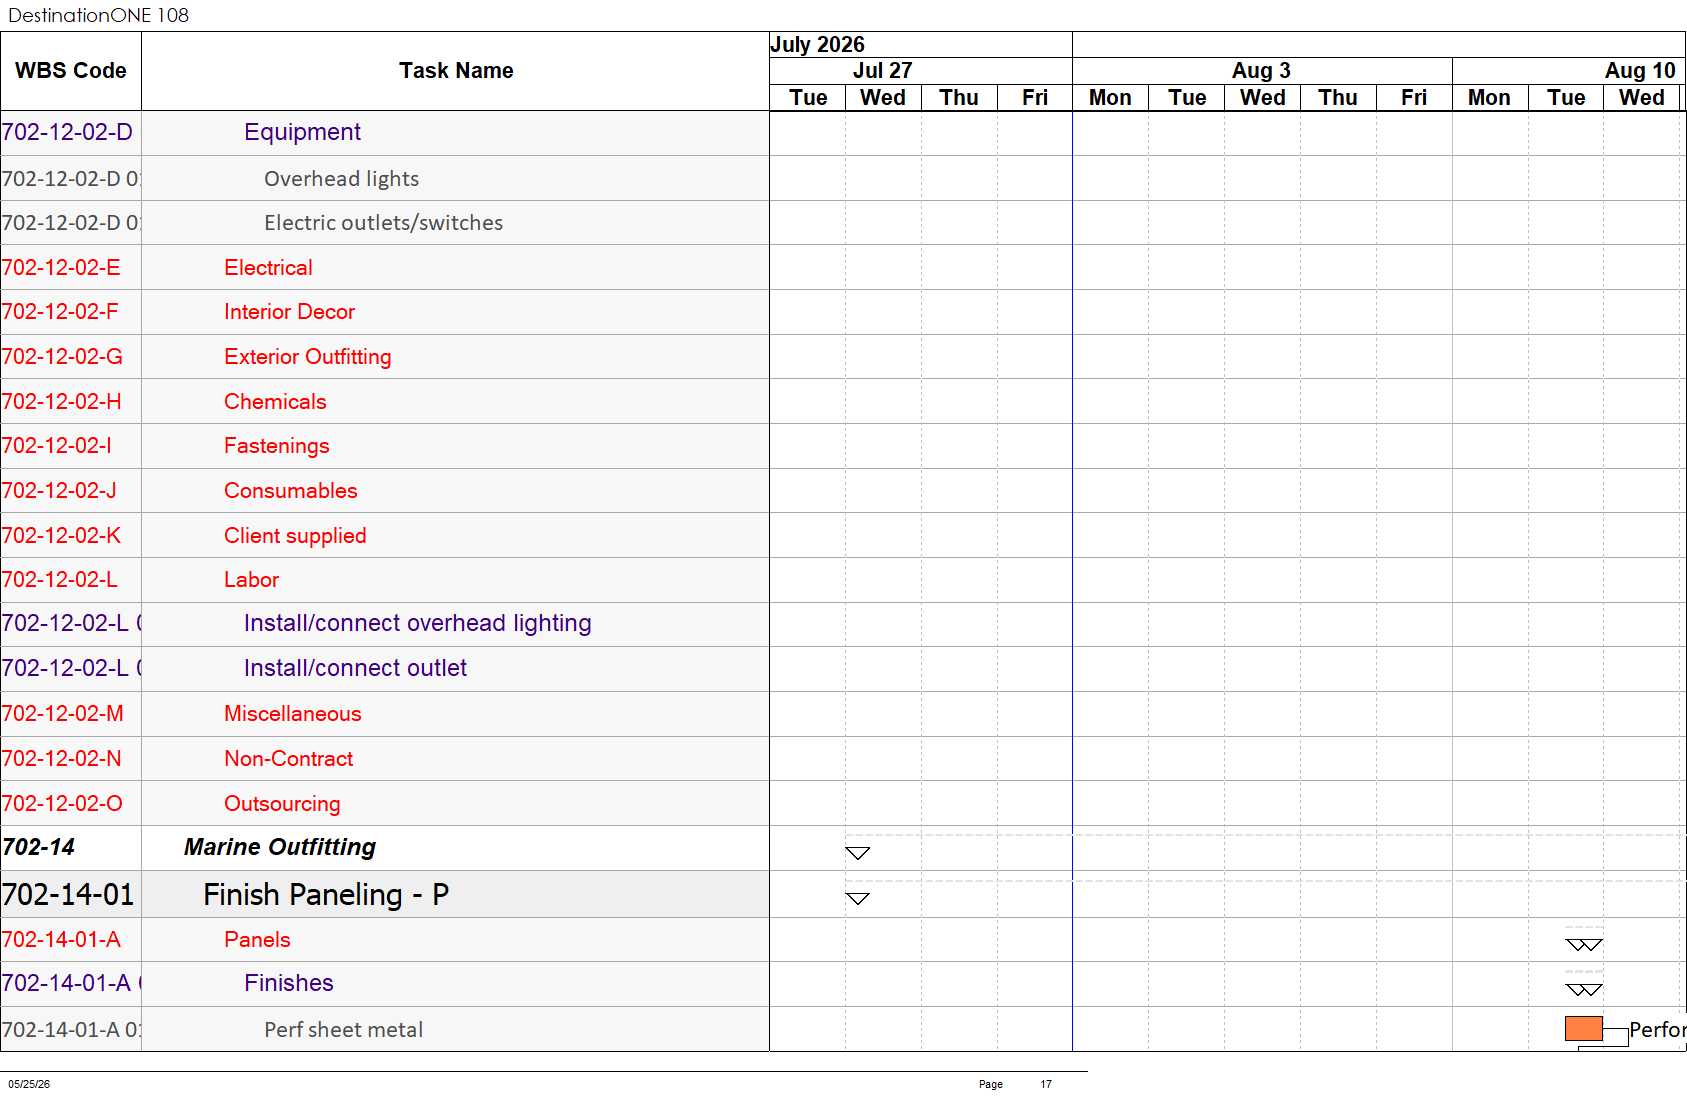Select Install/connect overhead lighting task
Screen dimensions: 1687x1097
417,623
